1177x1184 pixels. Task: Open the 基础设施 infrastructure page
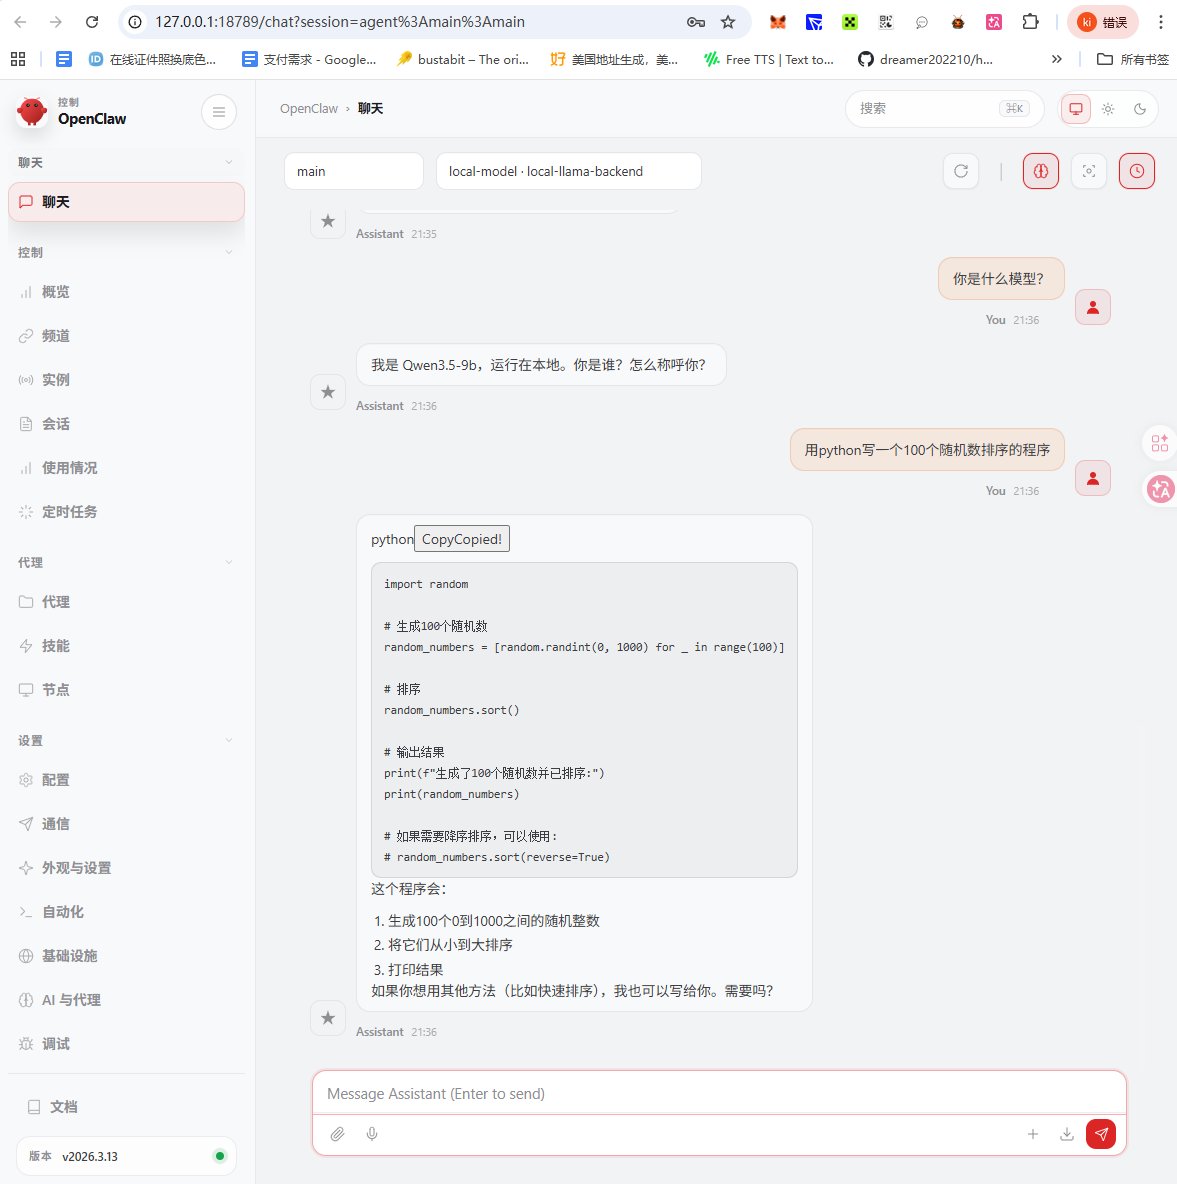point(126,955)
